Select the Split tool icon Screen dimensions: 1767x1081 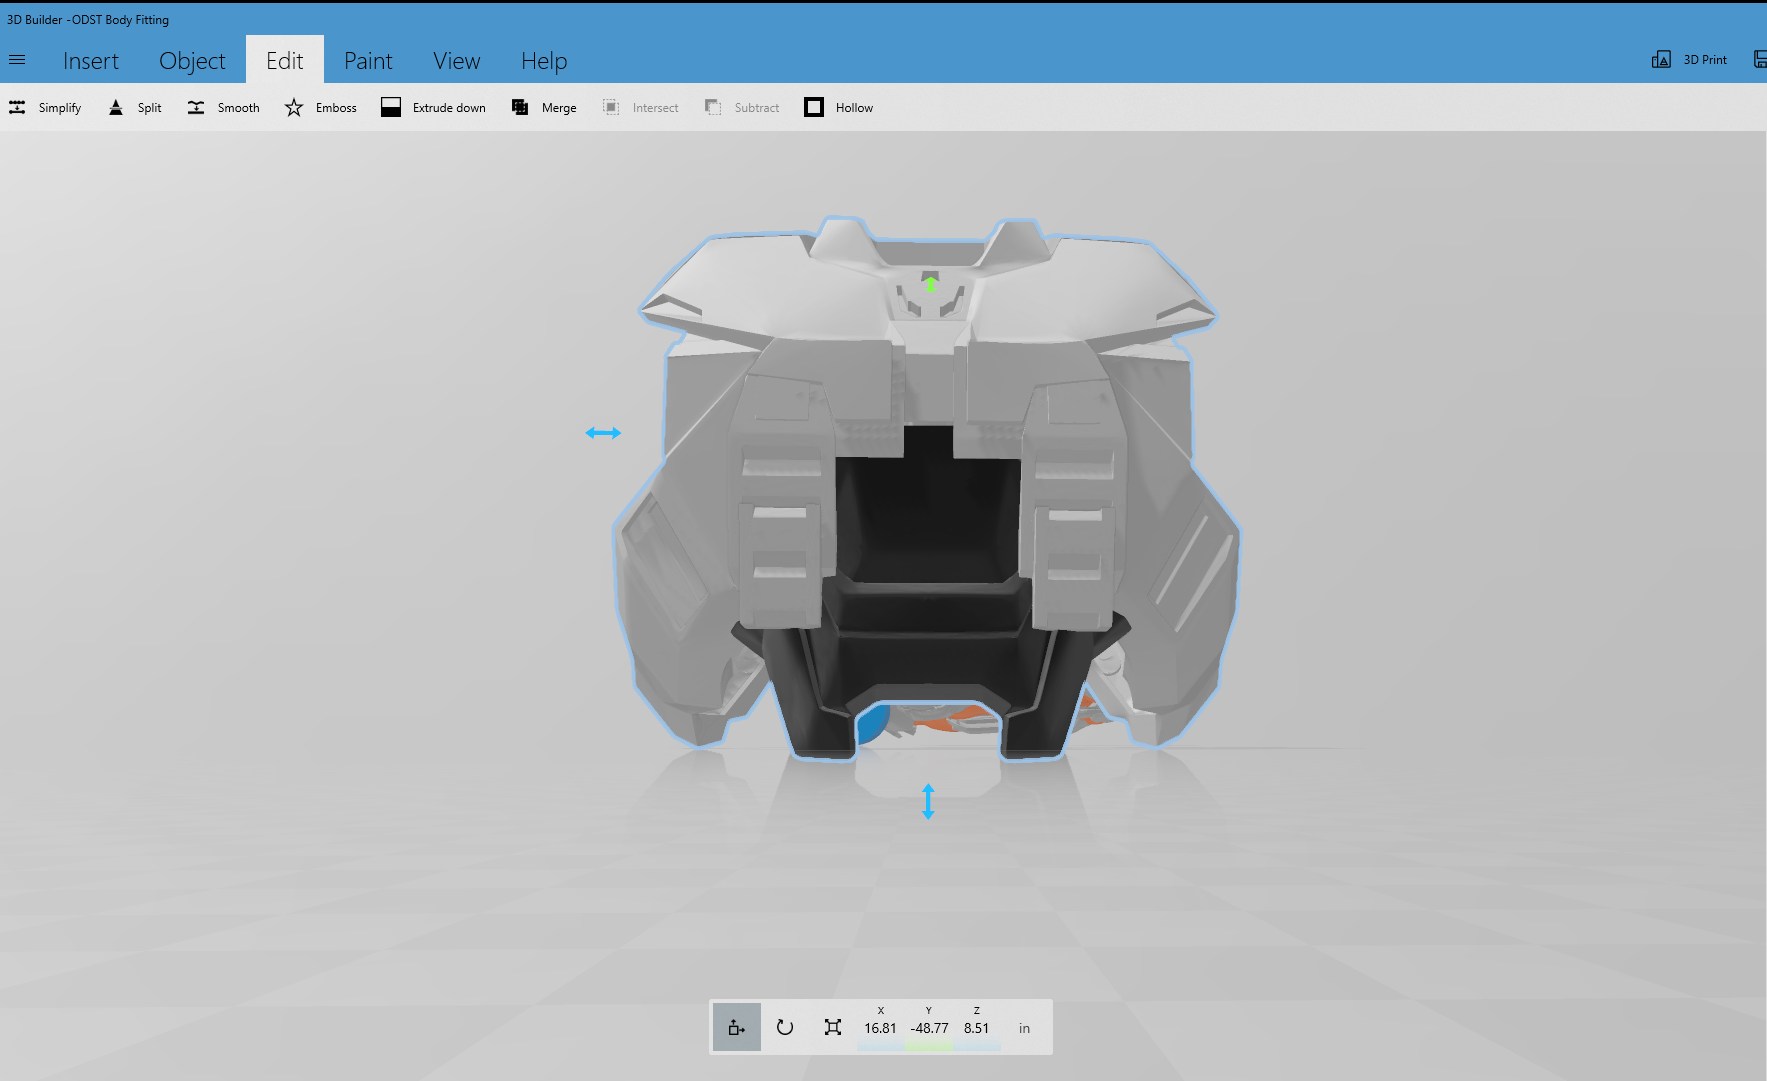(x=116, y=107)
